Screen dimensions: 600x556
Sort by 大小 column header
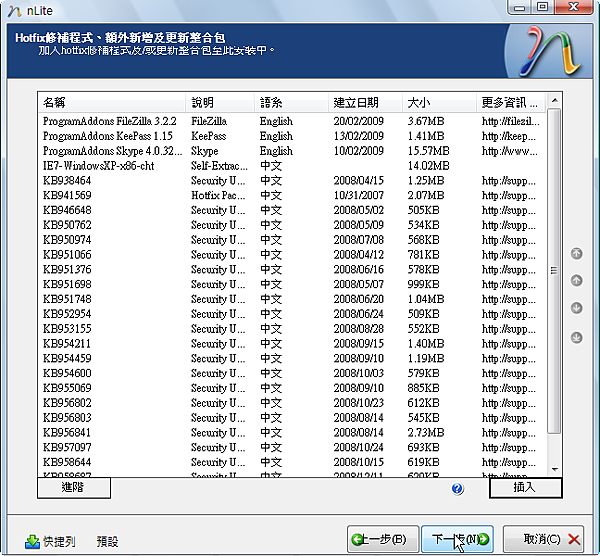click(439, 103)
